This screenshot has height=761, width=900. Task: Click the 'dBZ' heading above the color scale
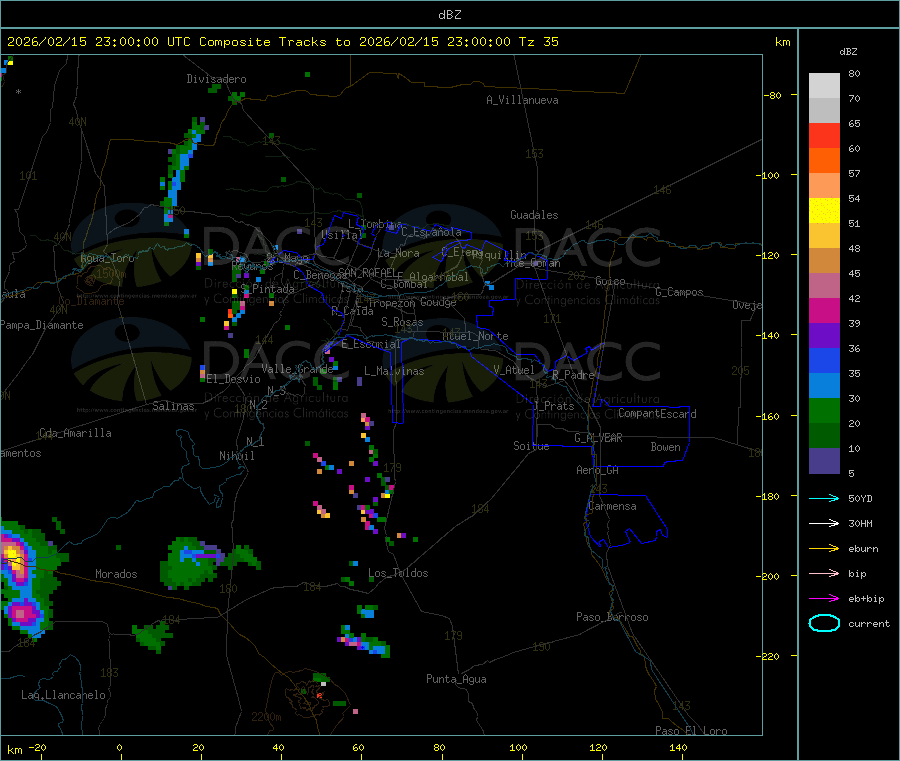point(848,52)
